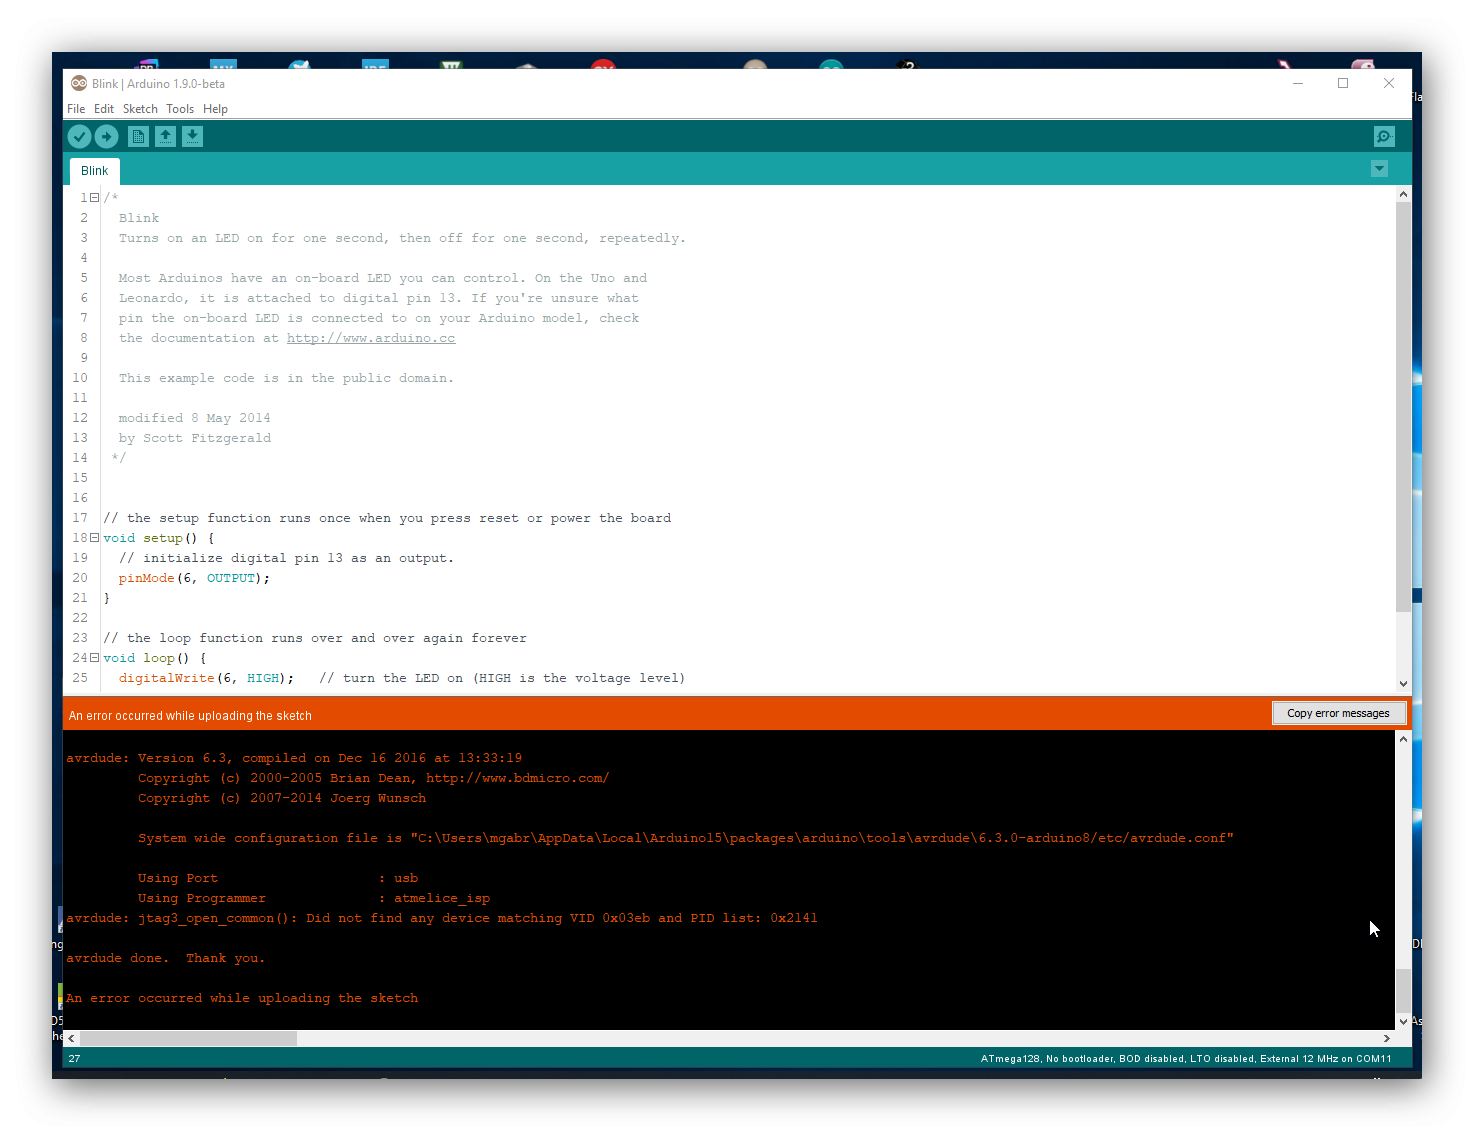Click the 'Using Programmer : atmelice_isp' line
This screenshot has width=1474, height=1131.
(314, 898)
